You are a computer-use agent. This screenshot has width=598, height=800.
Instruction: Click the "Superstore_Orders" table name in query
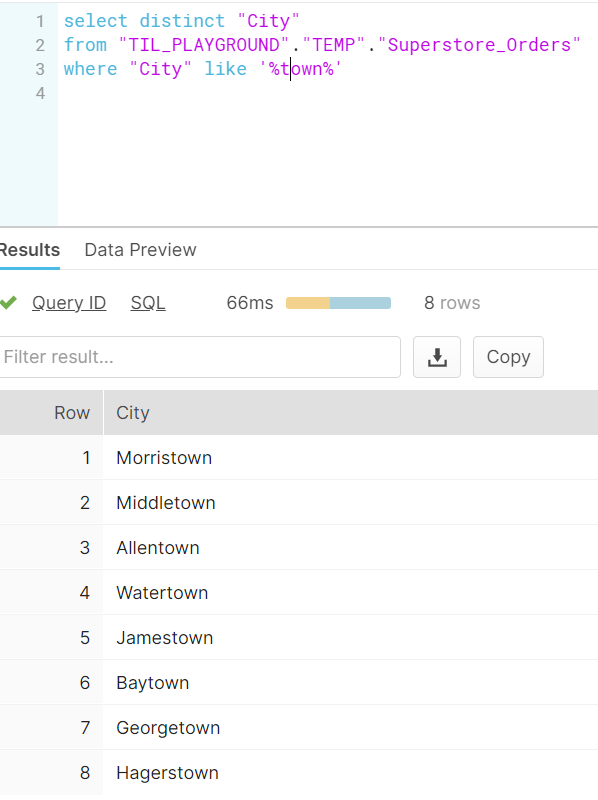[x=479, y=45]
